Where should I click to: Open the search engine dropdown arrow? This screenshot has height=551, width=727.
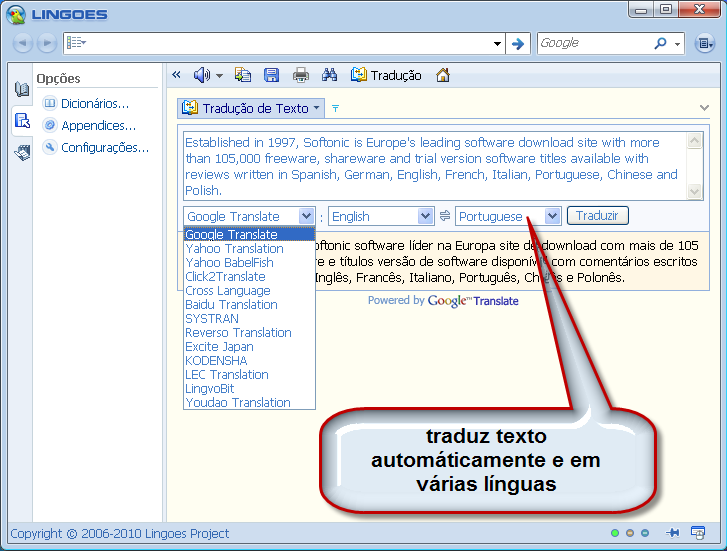pyautogui.click(x=677, y=44)
